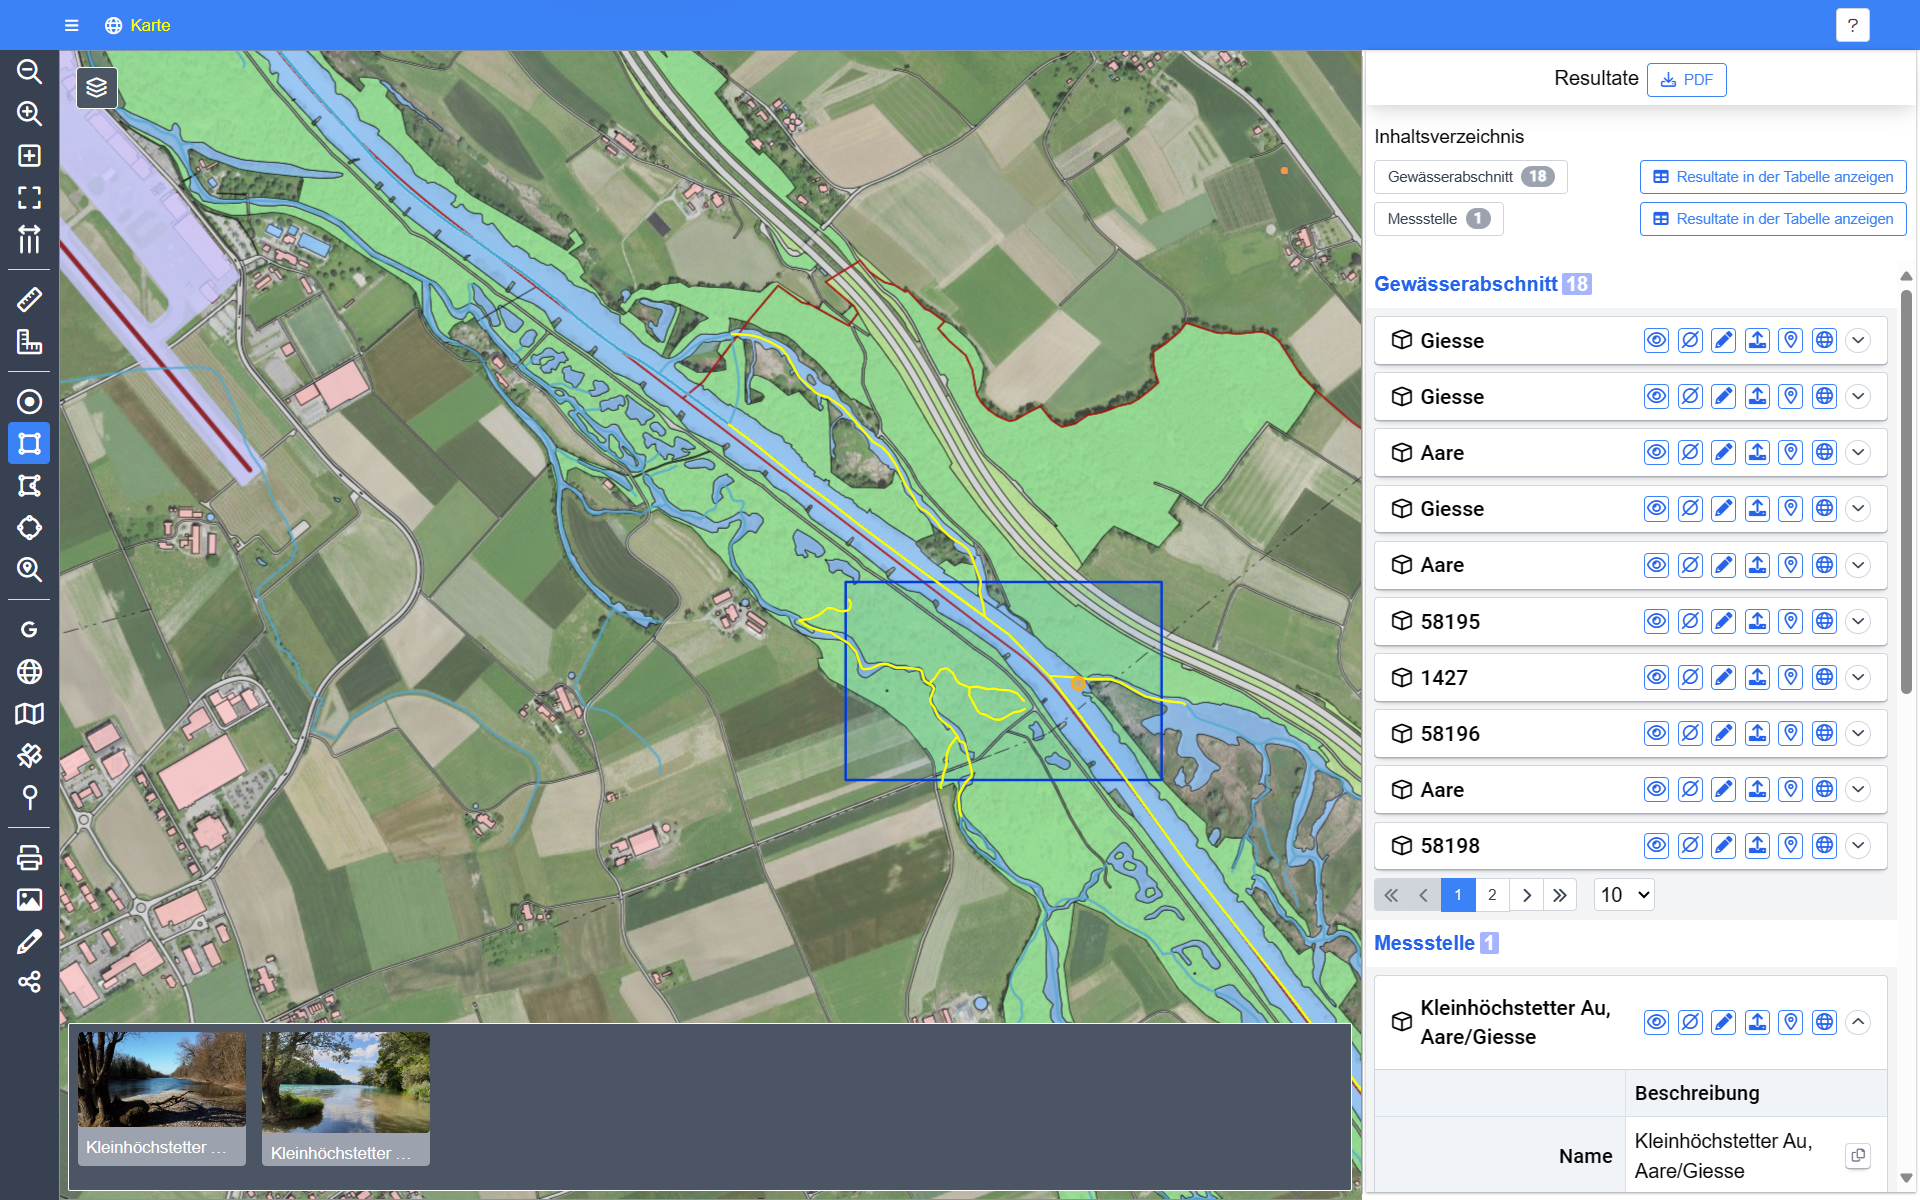The image size is (1920, 1200).
Task: Collapse the Kleinhöchstetter Au details
Action: (x=1858, y=1022)
